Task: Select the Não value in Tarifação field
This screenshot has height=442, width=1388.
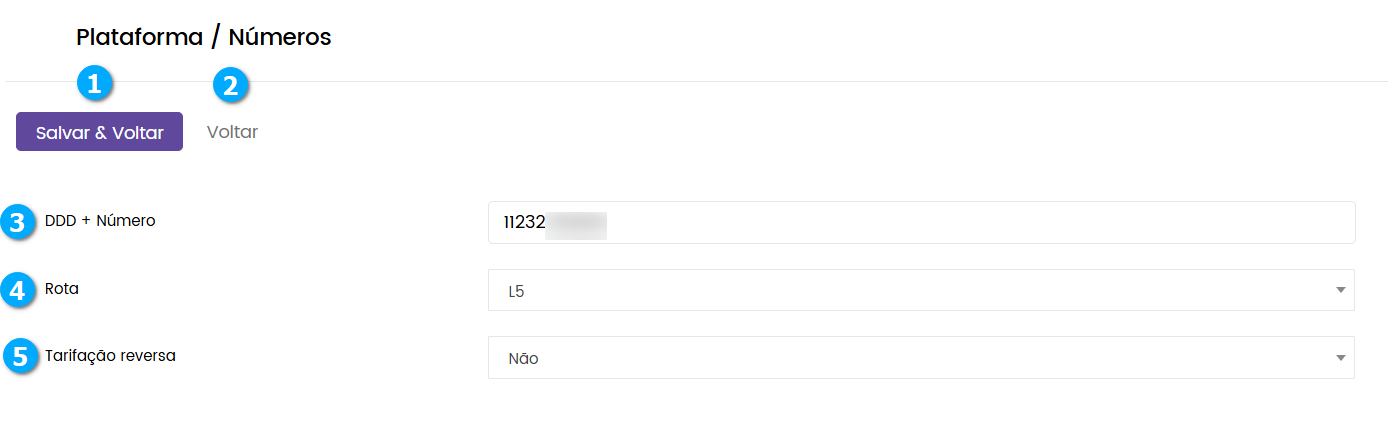Action: pos(523,358)
